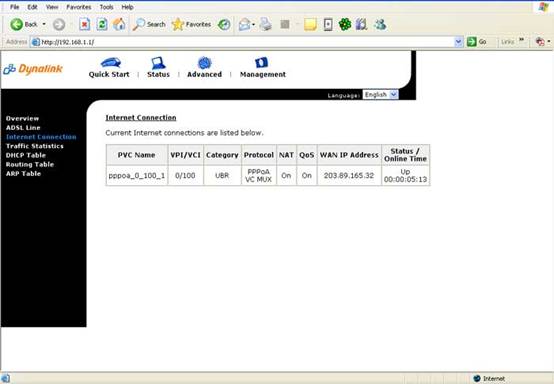Go to the browser Home icon
Image resolution: width=554 pixels, height=384 pixels.
[x=119, y=24]
